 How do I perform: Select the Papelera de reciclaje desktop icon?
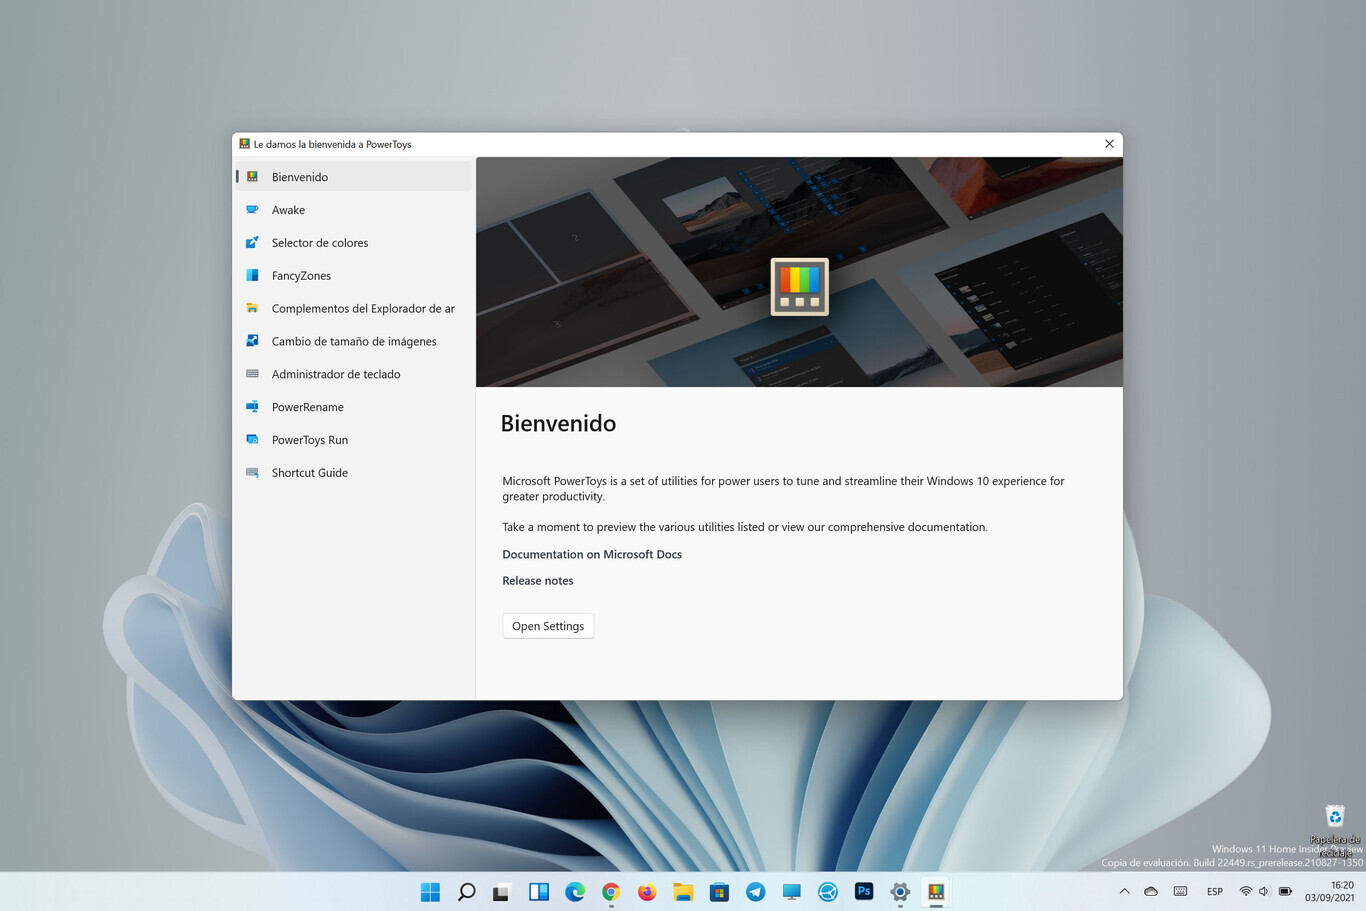tap(1335, 830)
